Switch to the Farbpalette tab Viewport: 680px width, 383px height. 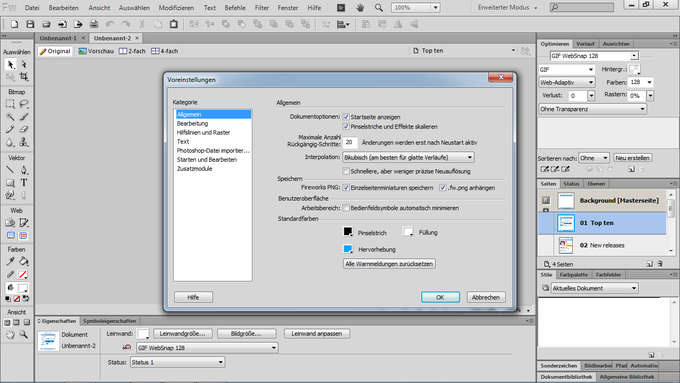click(573, 275)
